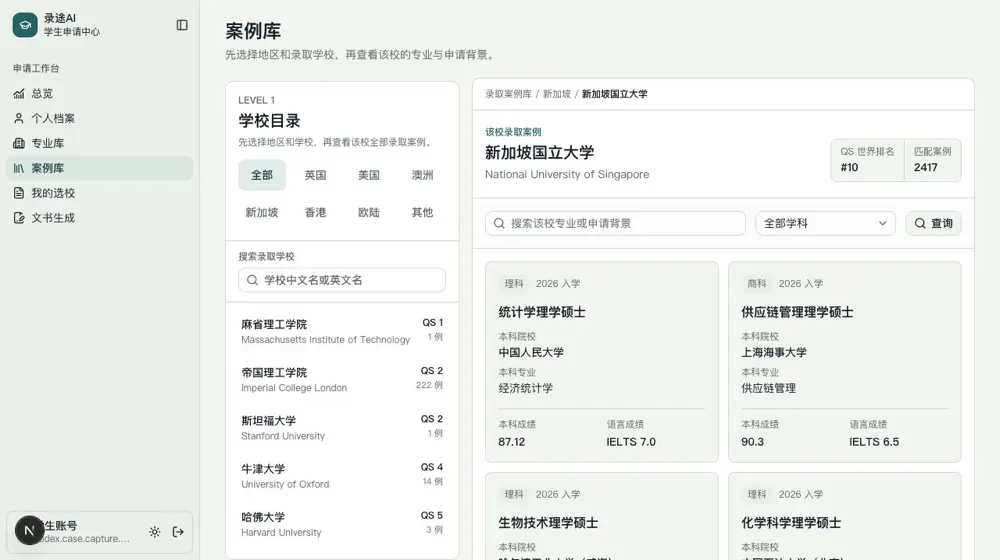
Task: Click the 90.3 undergraduate score
Action: pos(752,442)
